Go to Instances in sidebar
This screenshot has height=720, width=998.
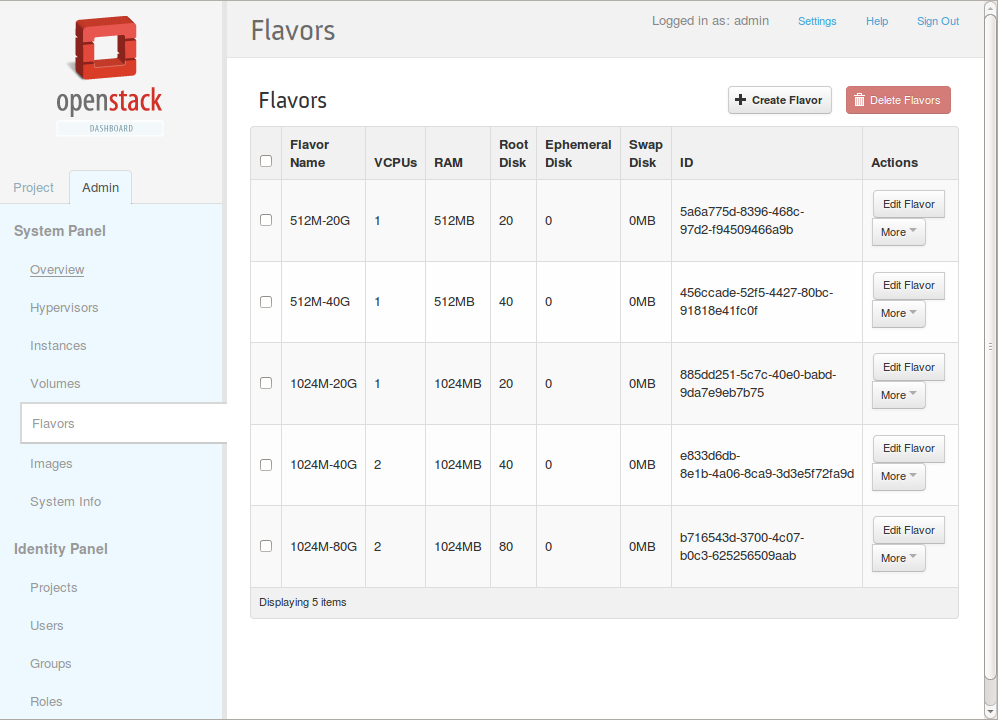[x=58, y=346]
